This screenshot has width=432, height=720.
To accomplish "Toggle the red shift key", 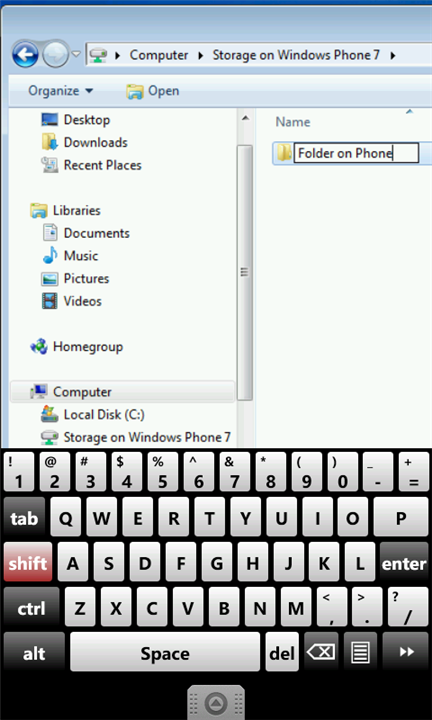I will pos(28,562).
